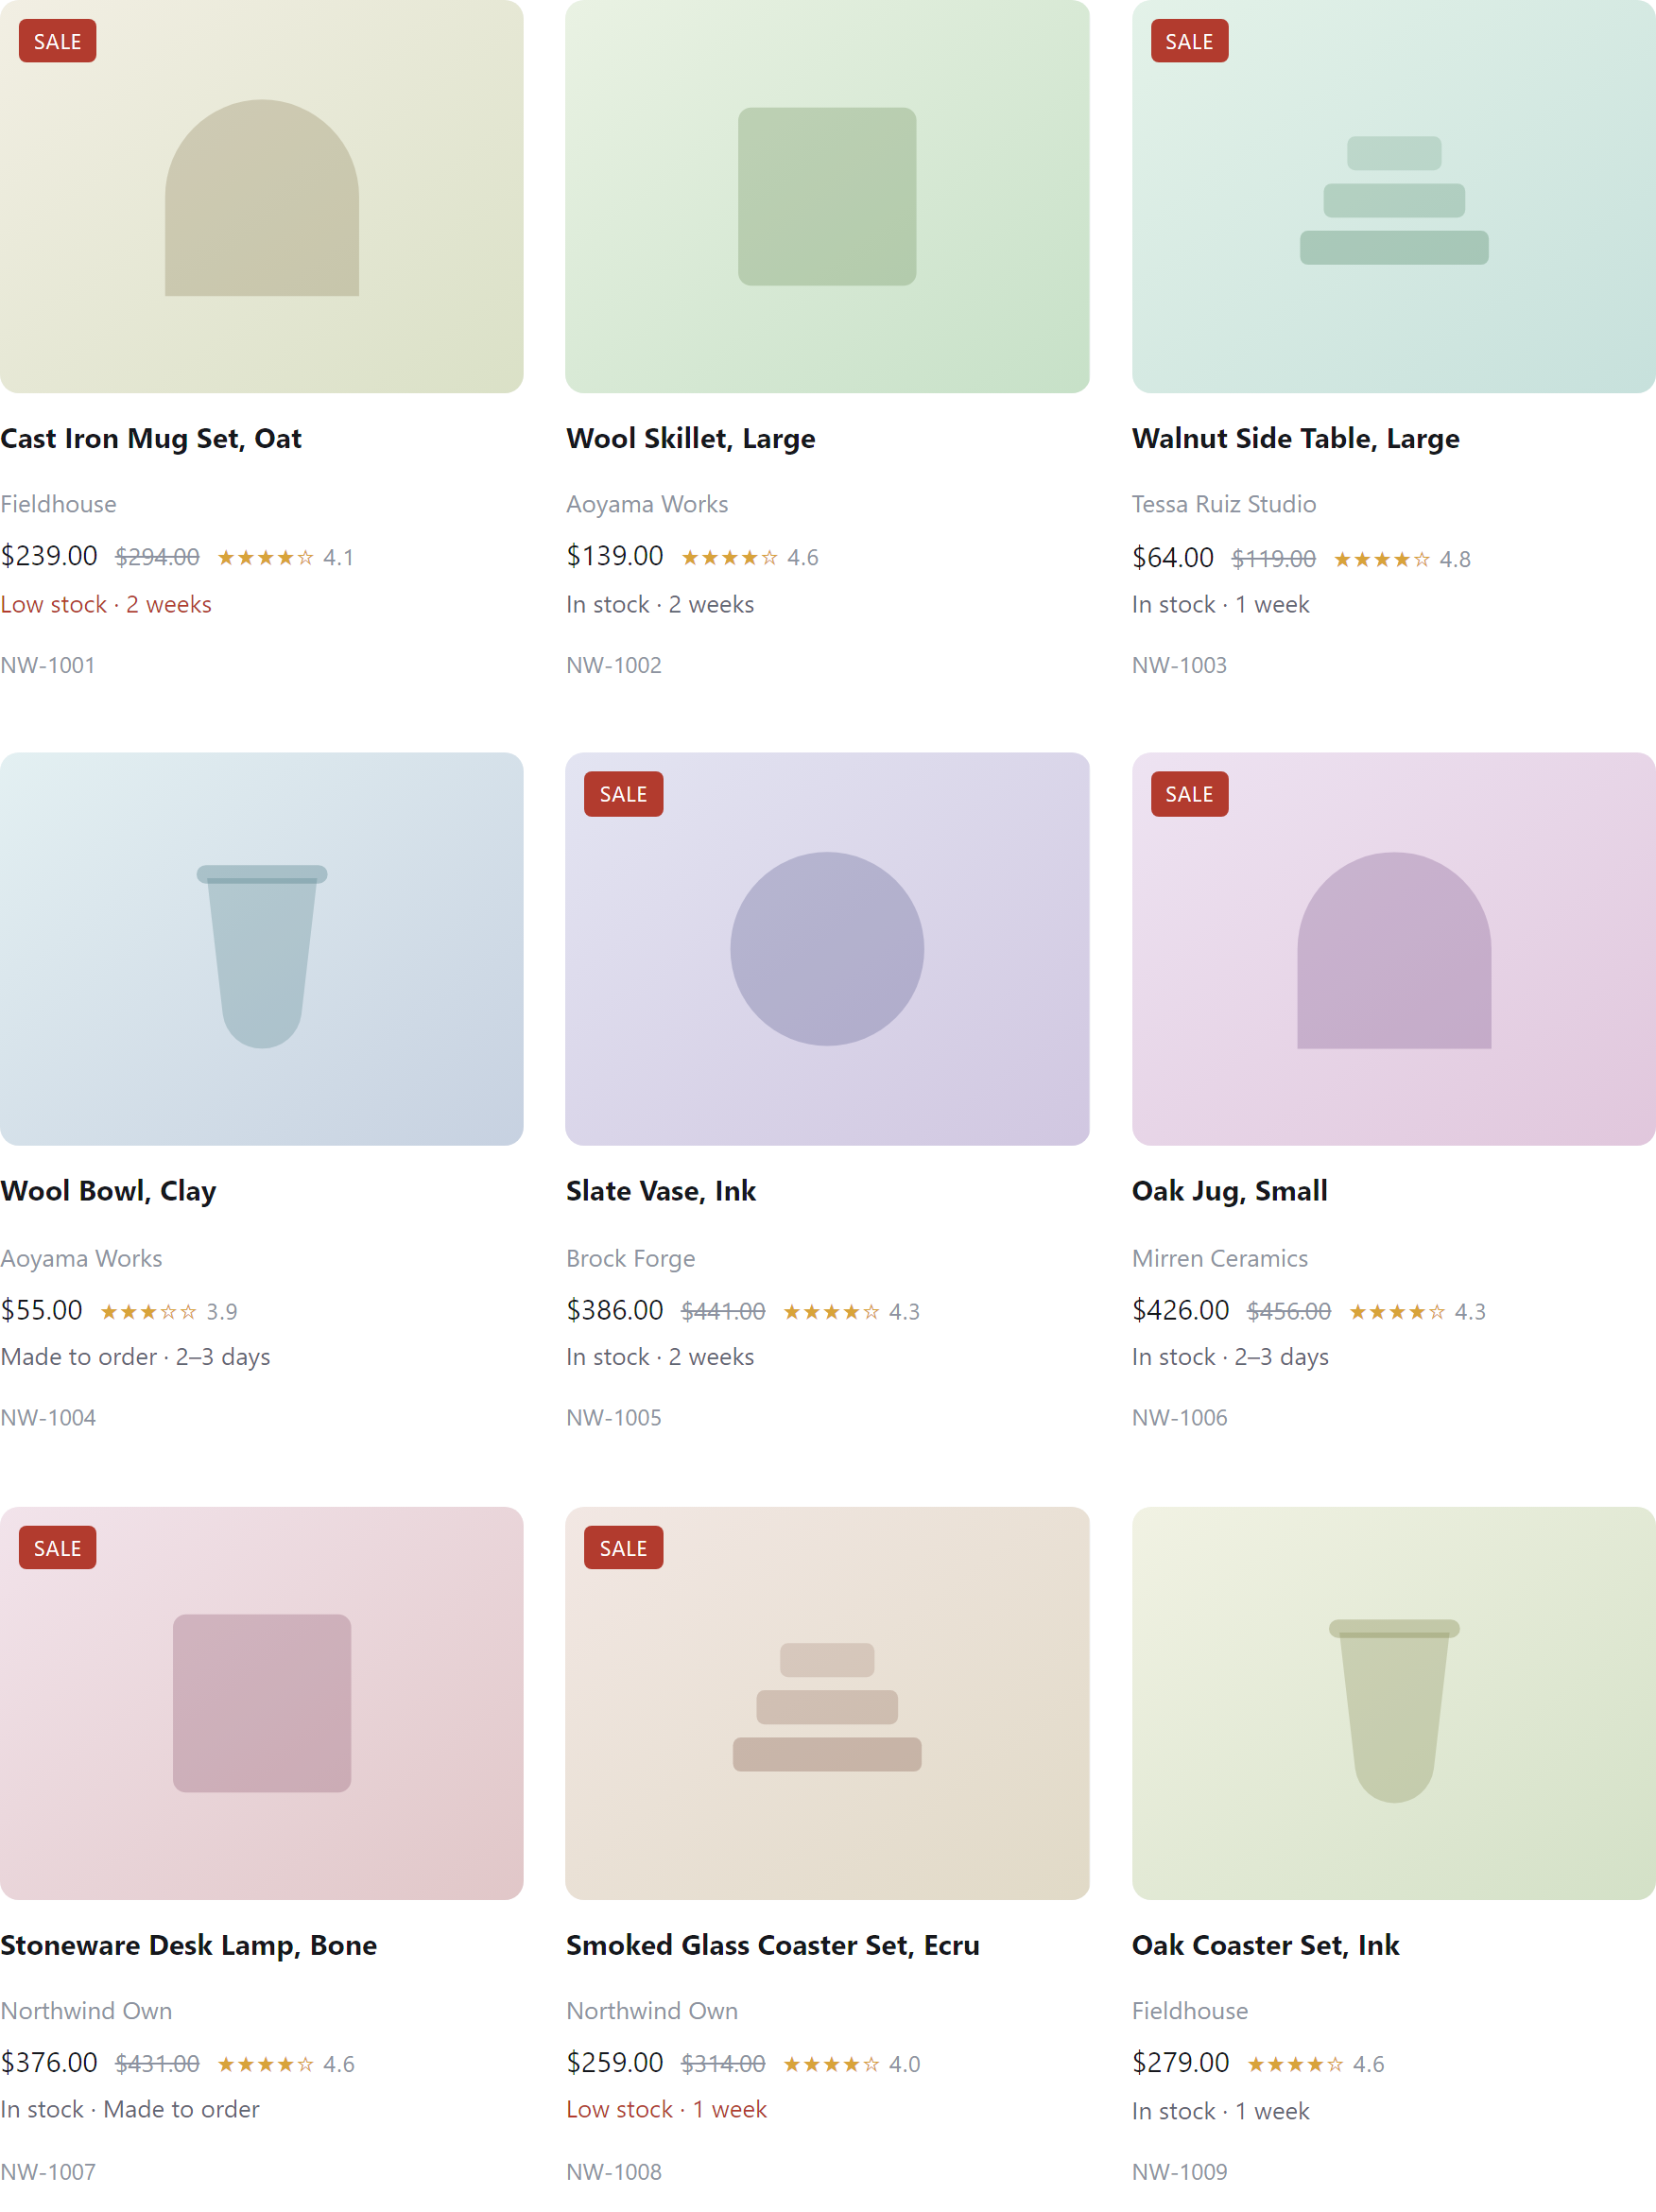Click the $239.00 price
The image size is (1656, 2212).
pyautogui.click(x=49, y=556)
